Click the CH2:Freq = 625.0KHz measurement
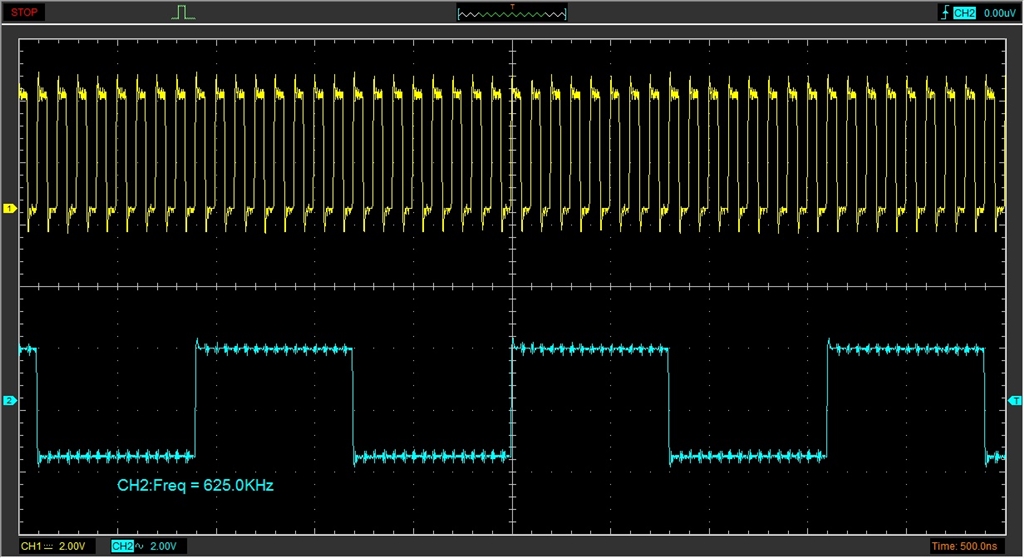This screenshot has height=558, width=1024. (195, 485)
